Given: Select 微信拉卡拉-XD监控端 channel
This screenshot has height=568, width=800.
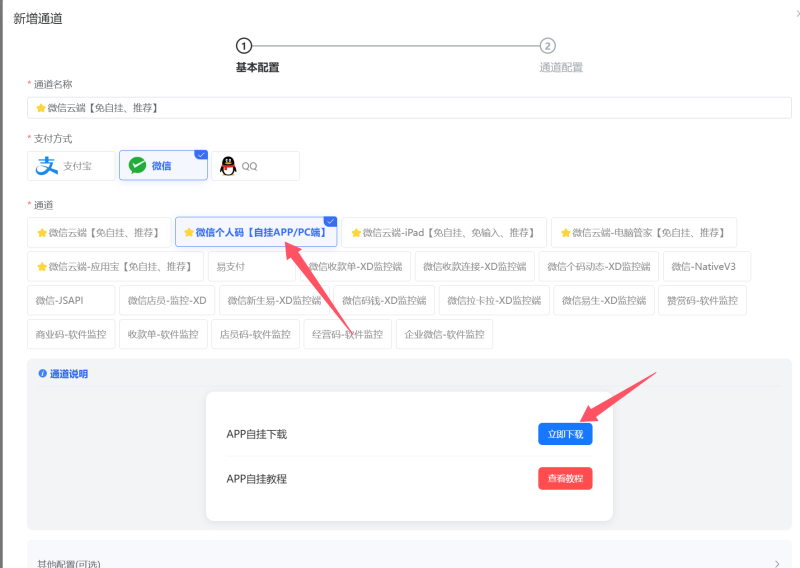Looking at the screenshot, I should (494, 300).
